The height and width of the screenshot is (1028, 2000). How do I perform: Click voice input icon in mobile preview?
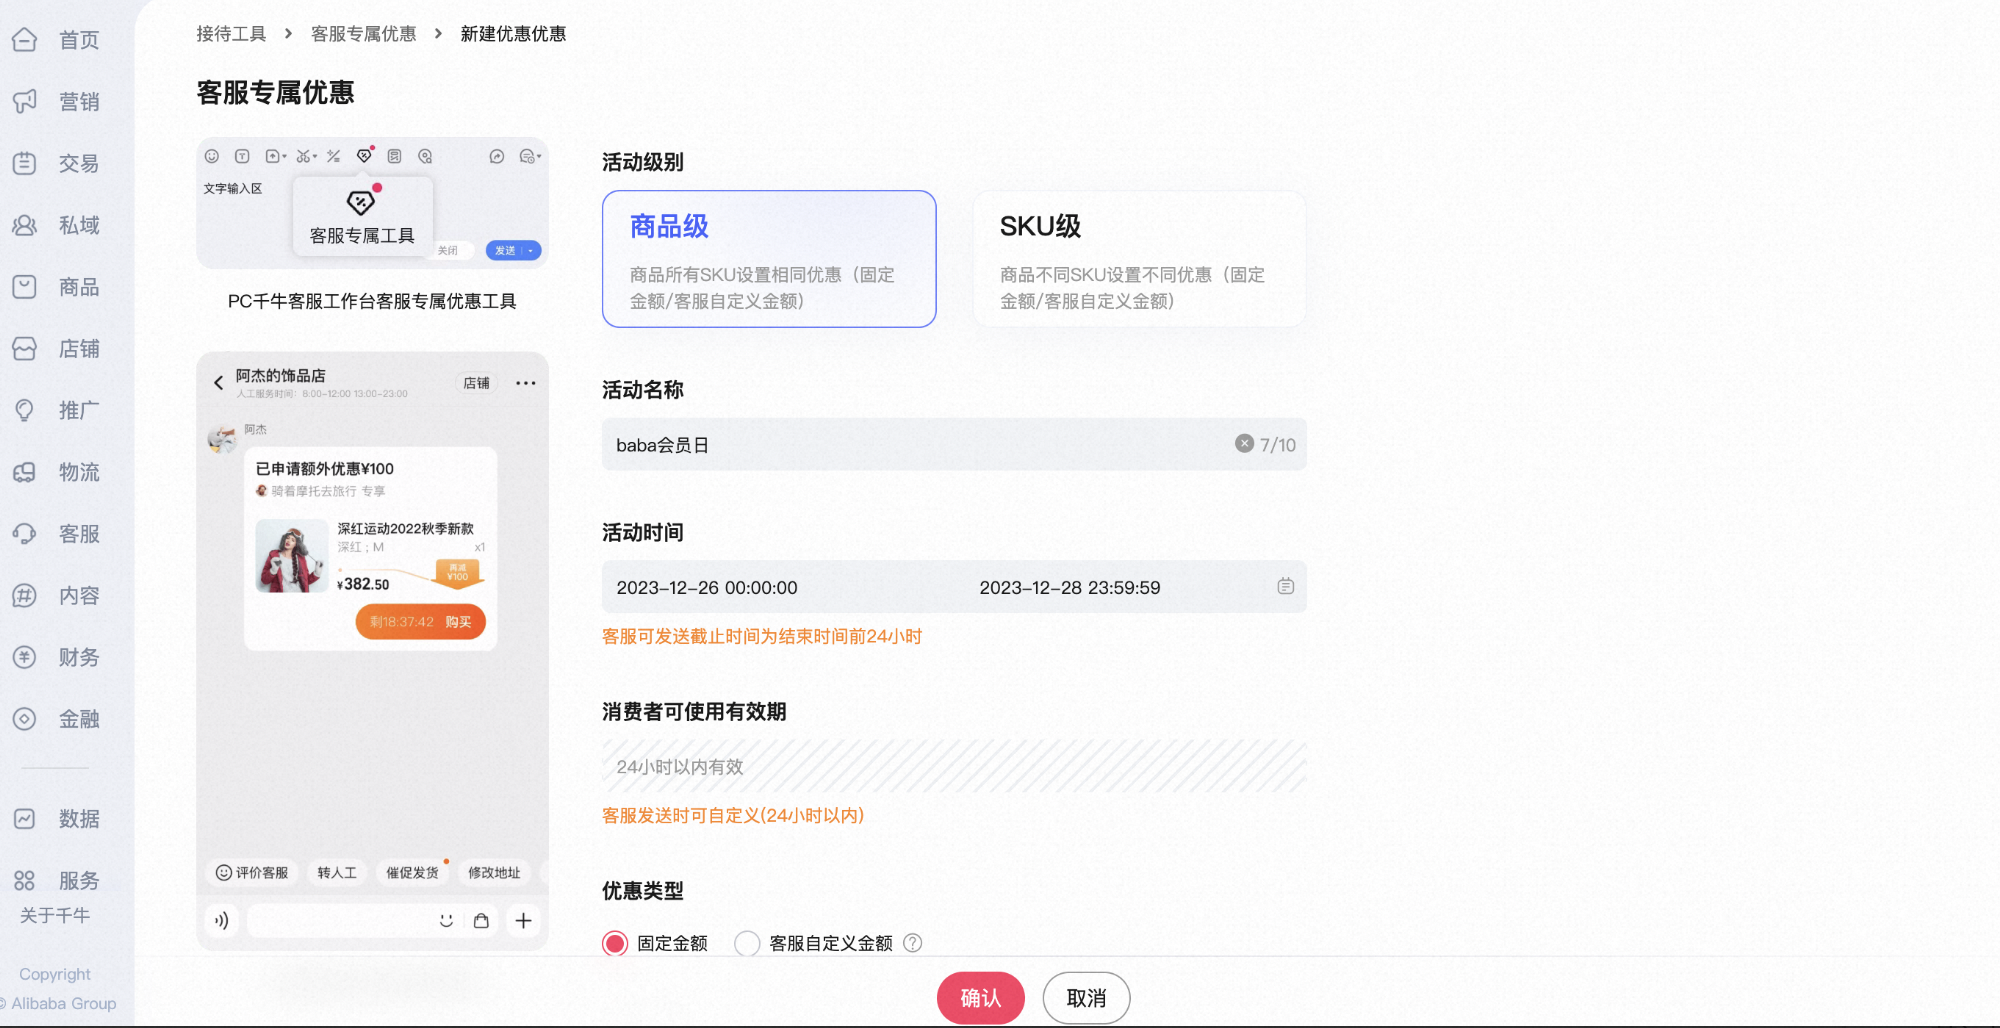221,920
